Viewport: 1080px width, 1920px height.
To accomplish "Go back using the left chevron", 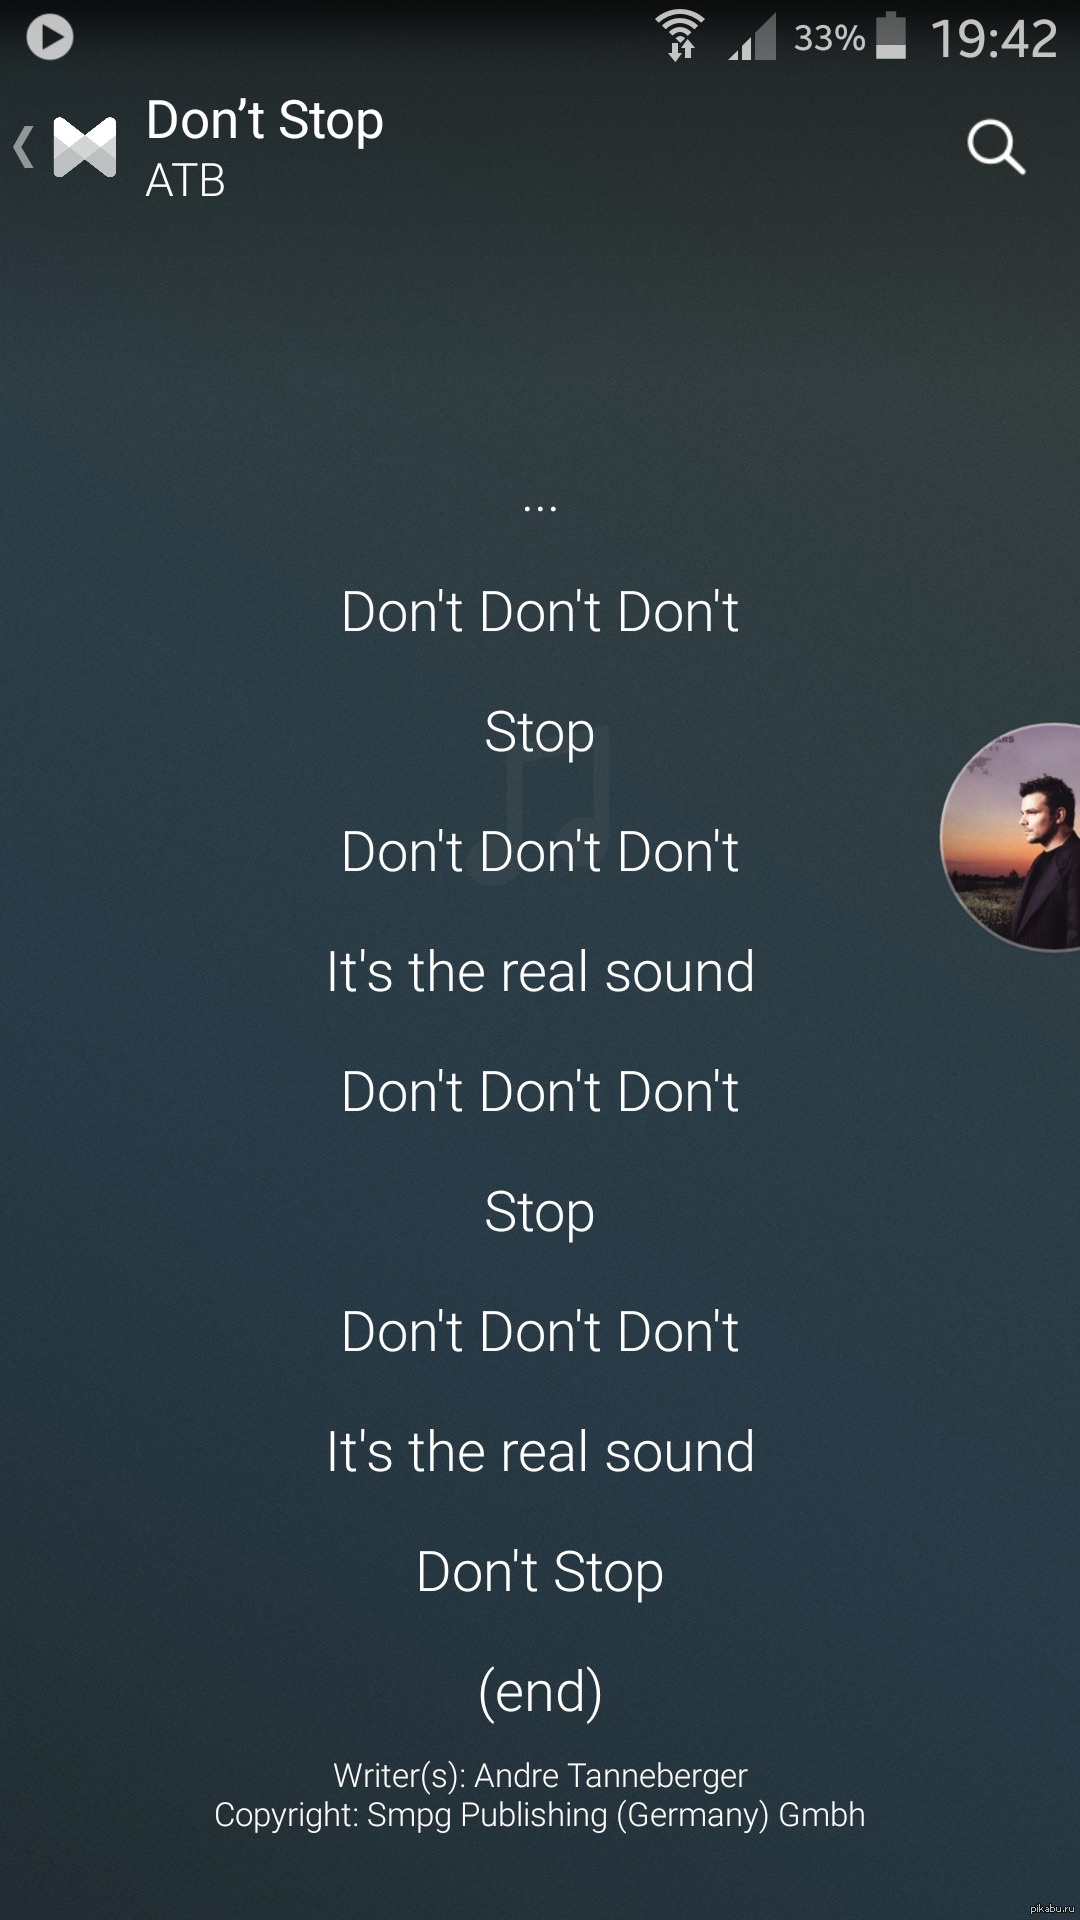I will click(x=24, y=147).
